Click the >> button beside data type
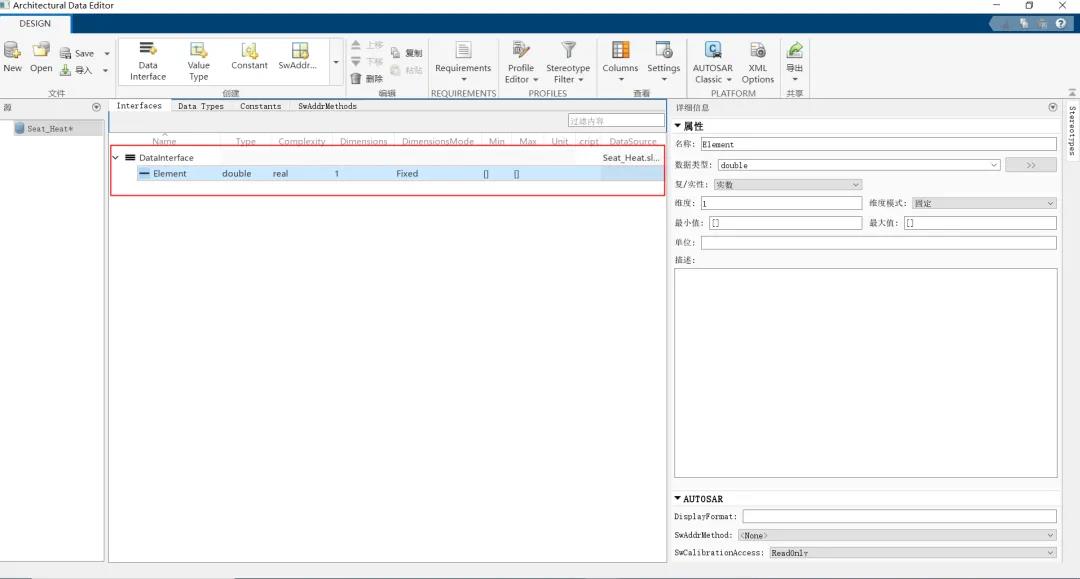Image resolution: width=1080 pixels, height=579 pixels. pyautogui.click(x=1030, y=165)
